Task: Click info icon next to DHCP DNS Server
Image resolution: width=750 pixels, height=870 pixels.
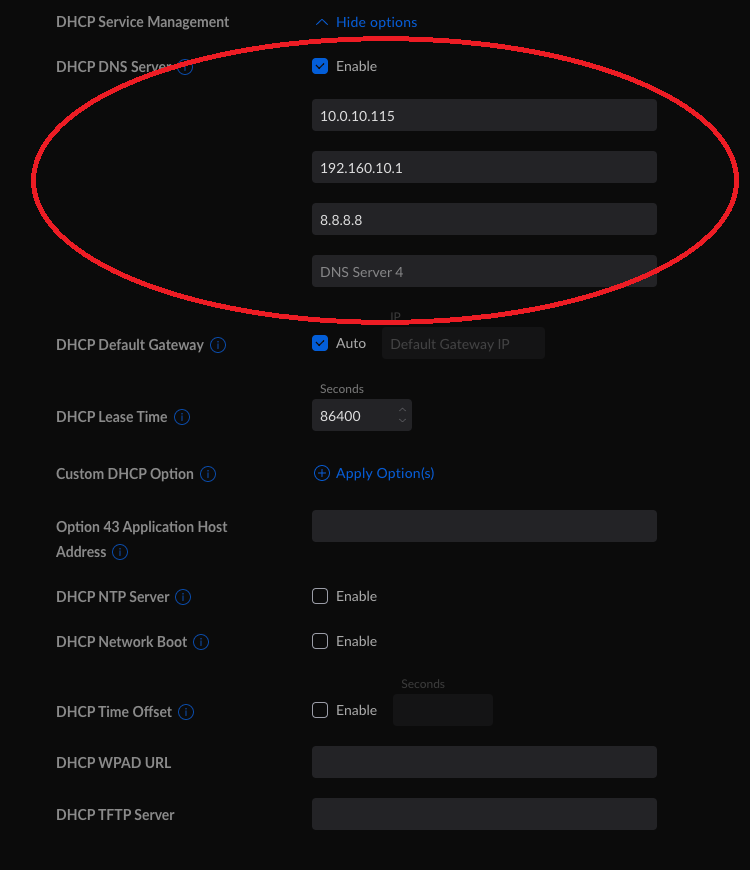Action: [186, 67]
